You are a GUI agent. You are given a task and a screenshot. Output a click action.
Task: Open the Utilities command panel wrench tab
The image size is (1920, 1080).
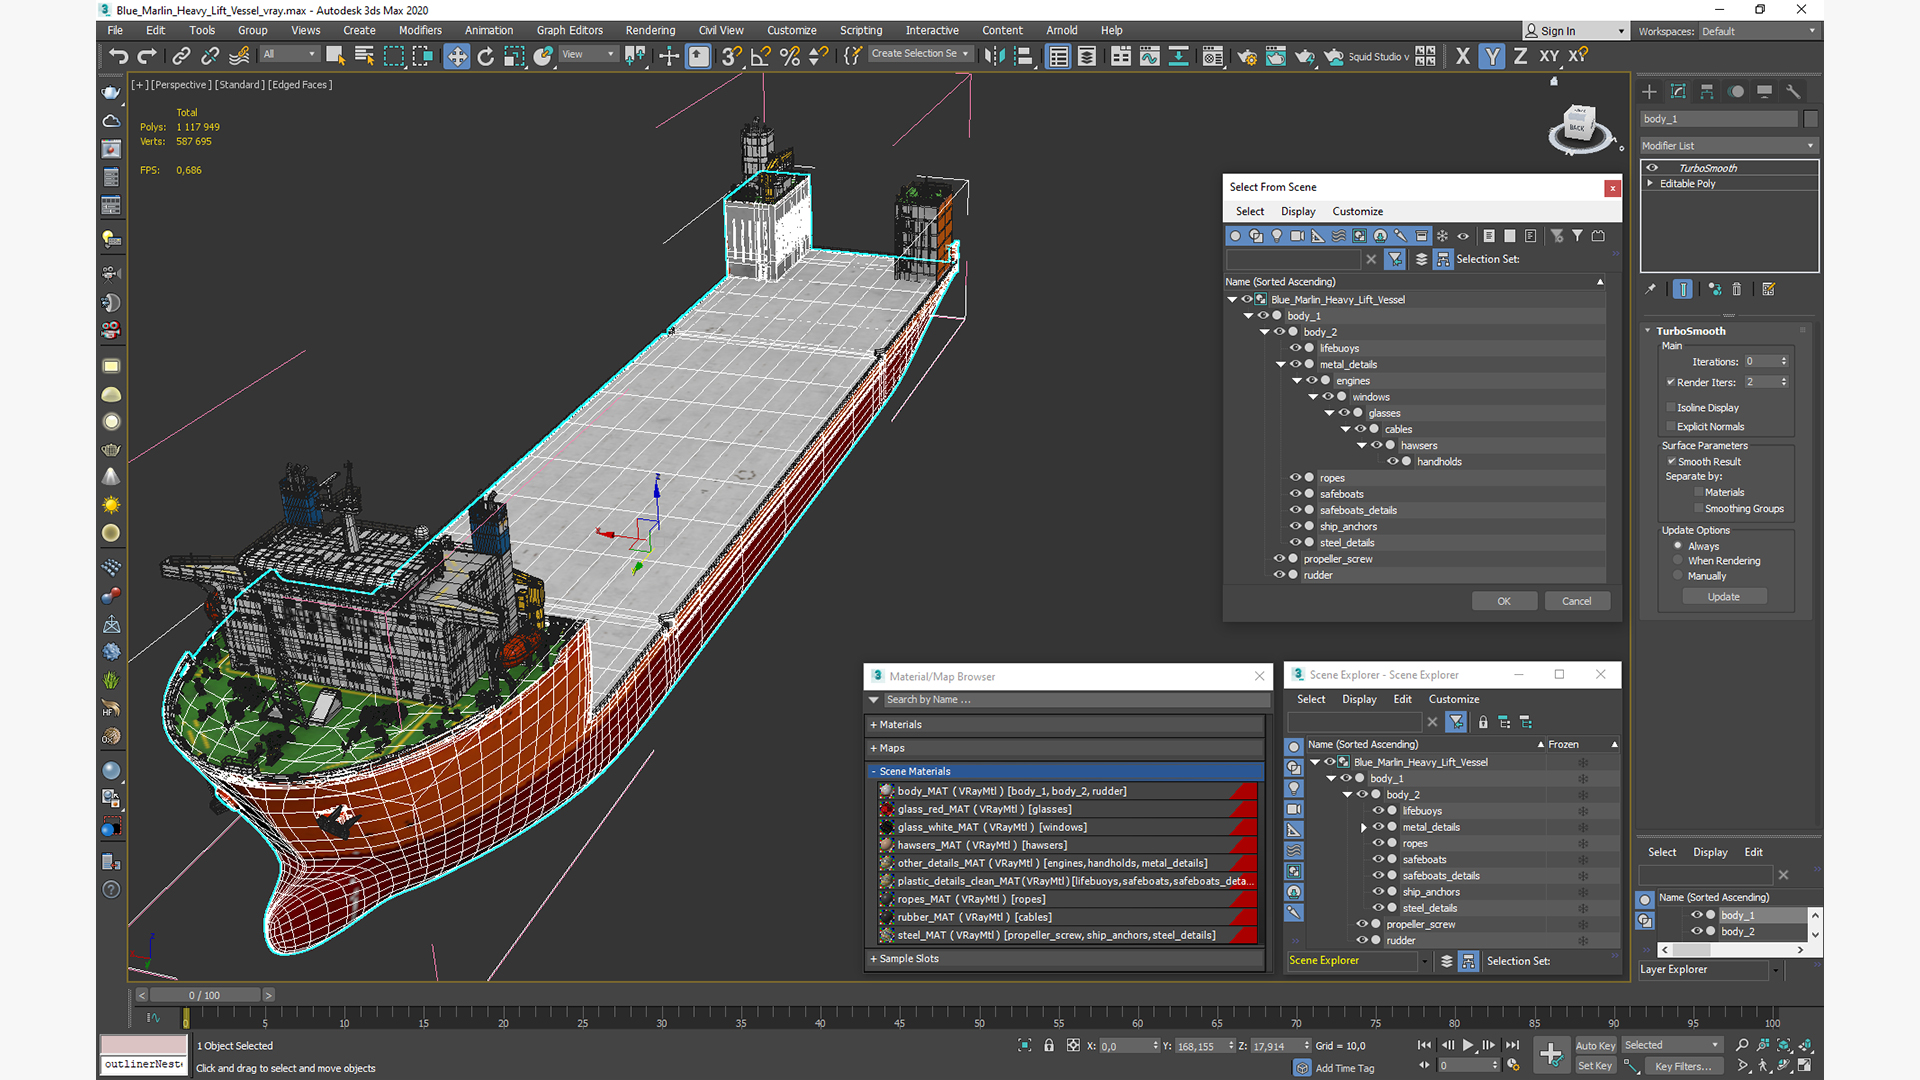click(x=1793, y=91)
